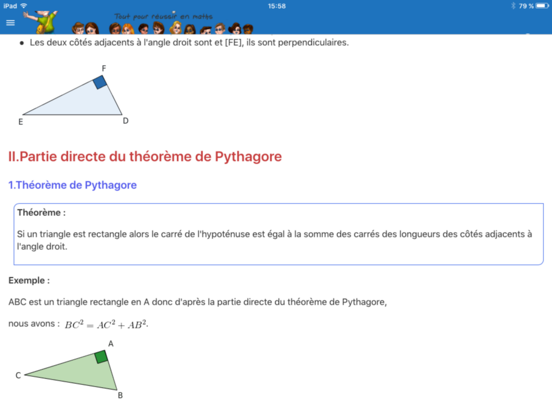Tap the 'Exemple :' label
Screen dimensions: 552x414
29,281
